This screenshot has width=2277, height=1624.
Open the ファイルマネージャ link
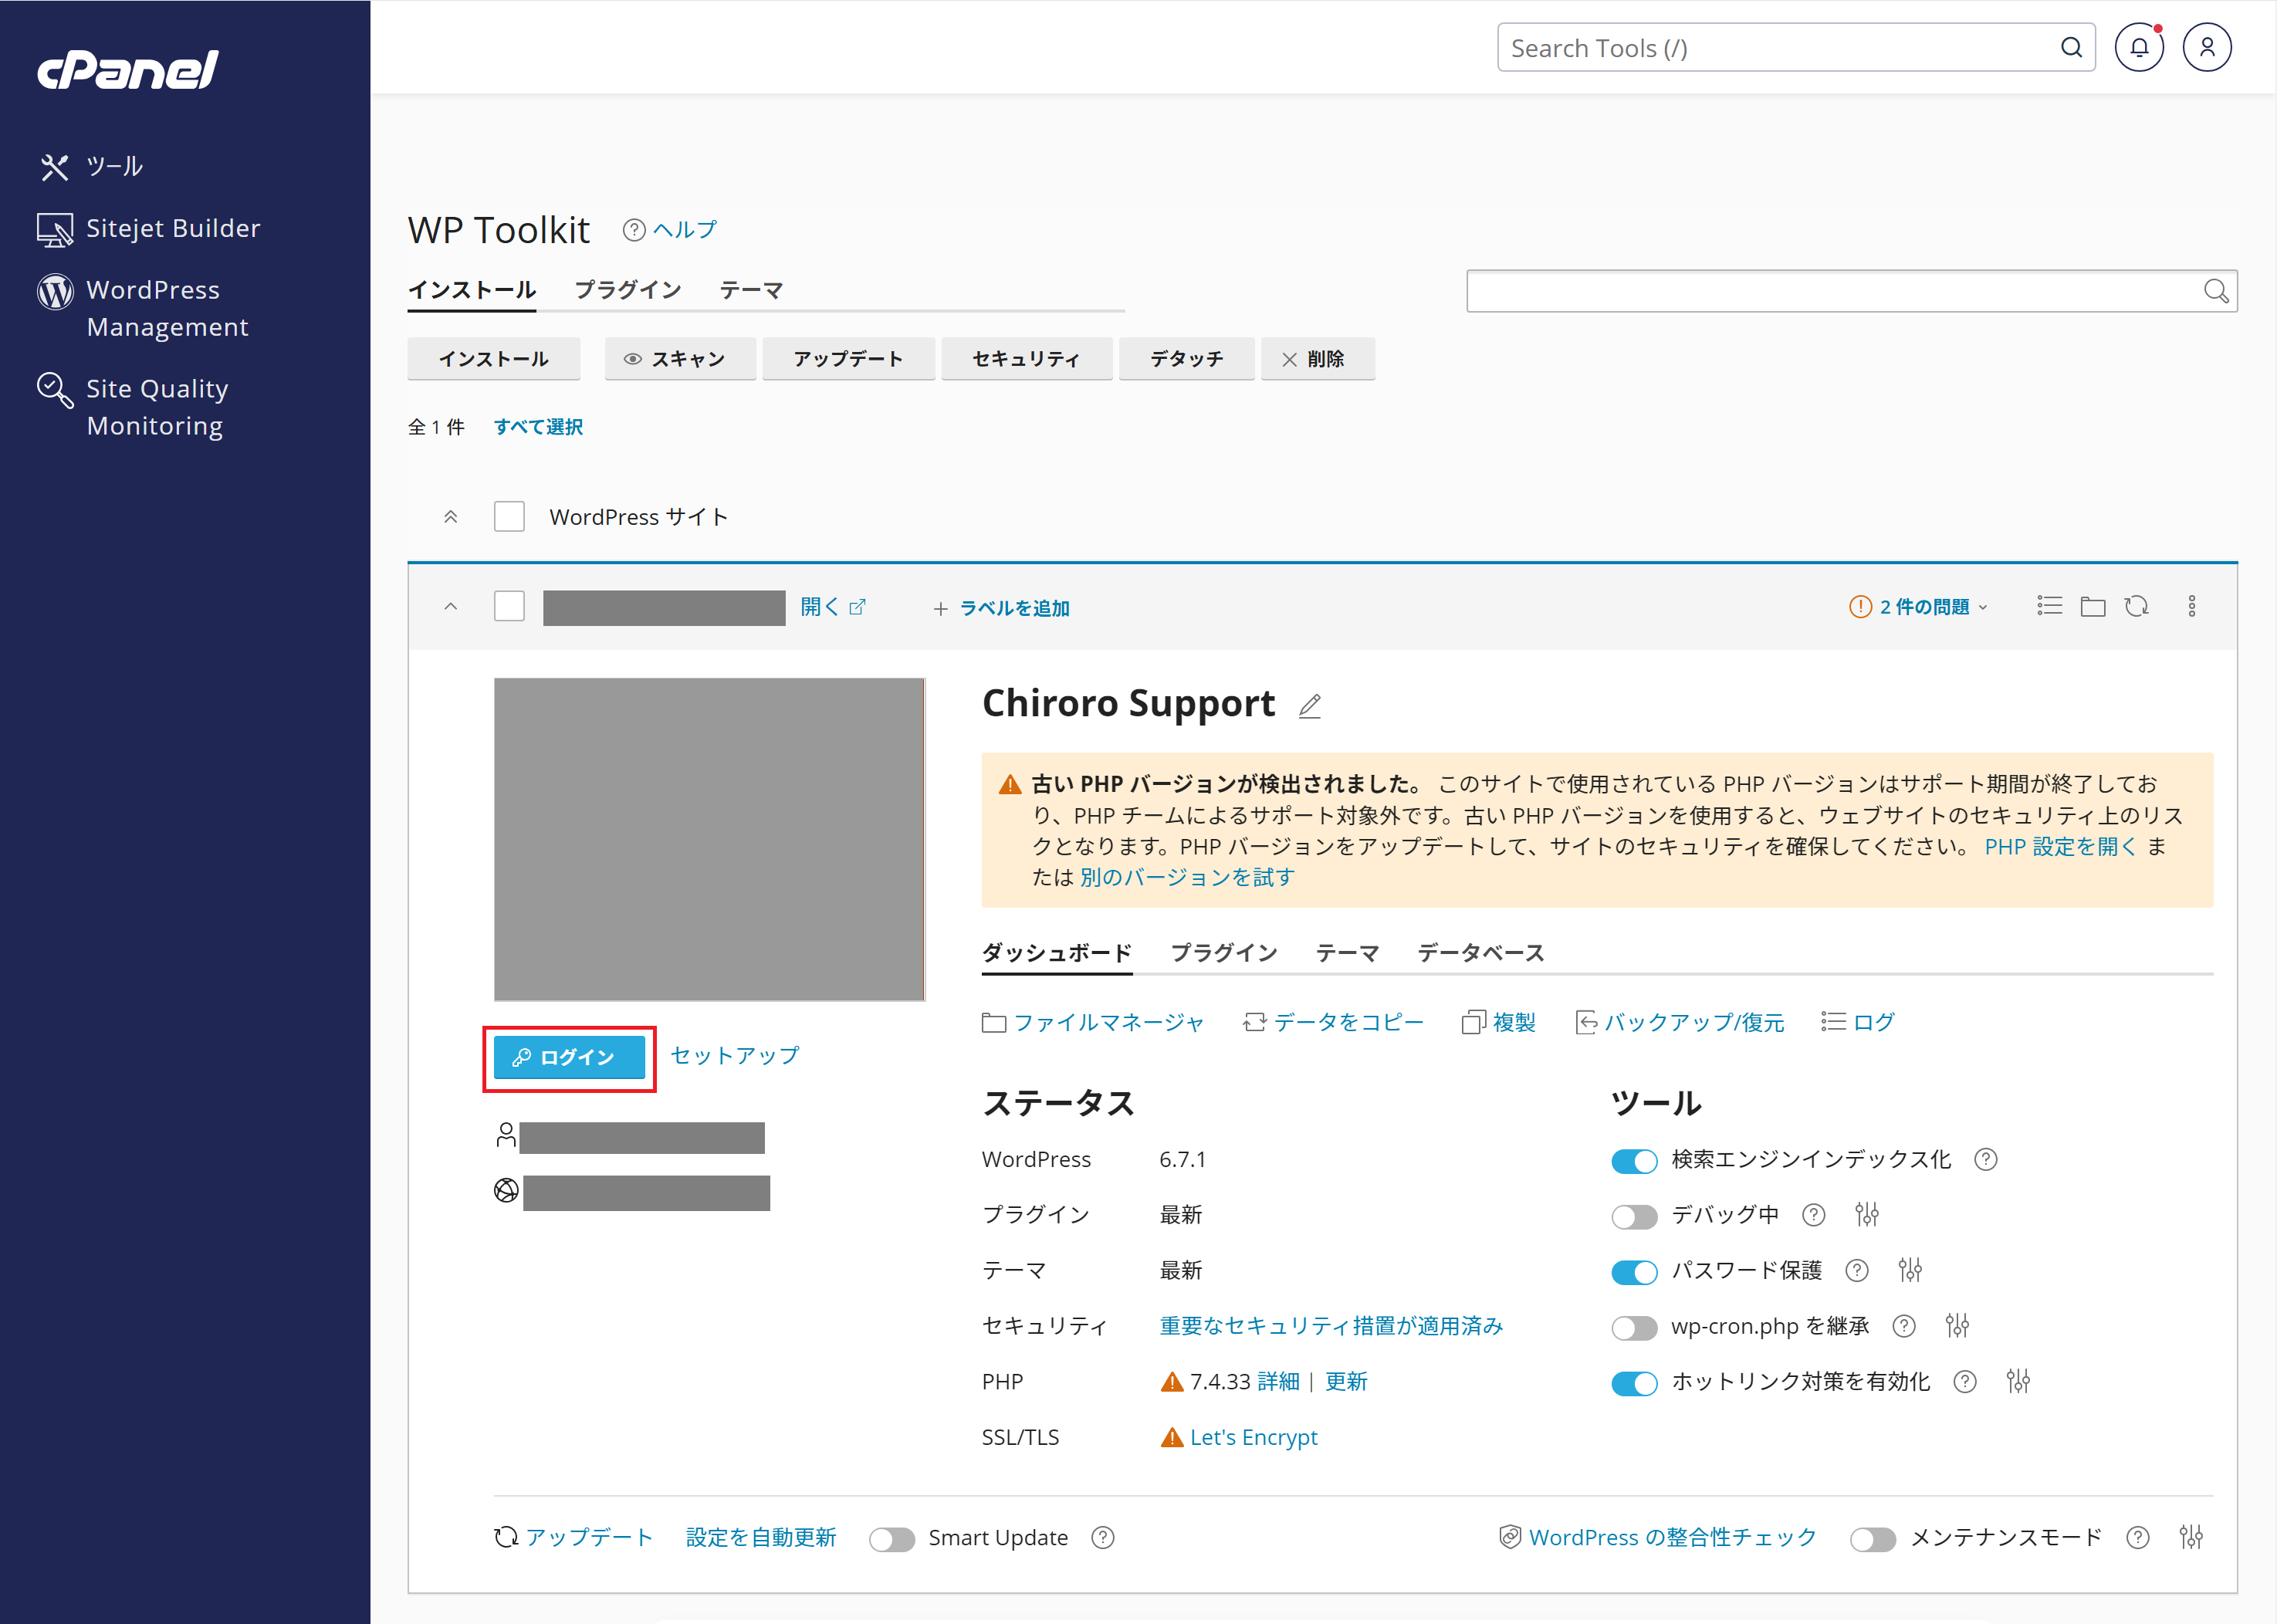[x=1093, y=1022]
